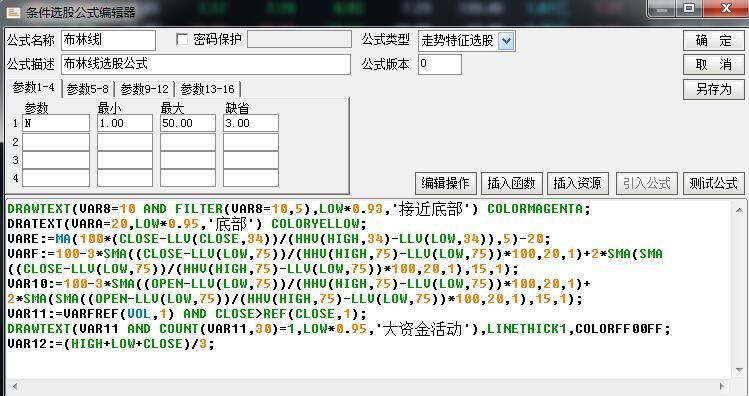749x396 pixels.
Task: Click the 公式描述 input field
Action: click(206, 64)
